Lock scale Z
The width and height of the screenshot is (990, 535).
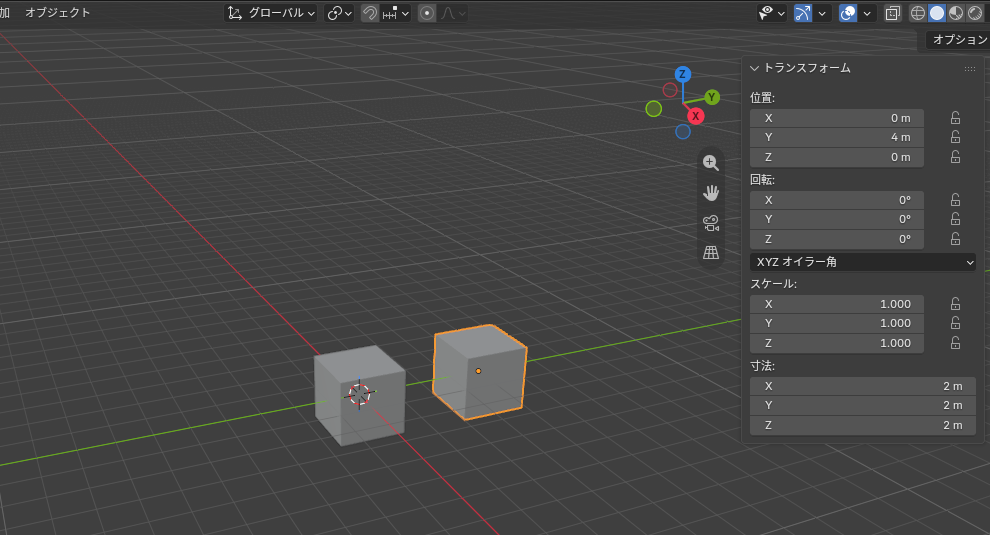955,342
